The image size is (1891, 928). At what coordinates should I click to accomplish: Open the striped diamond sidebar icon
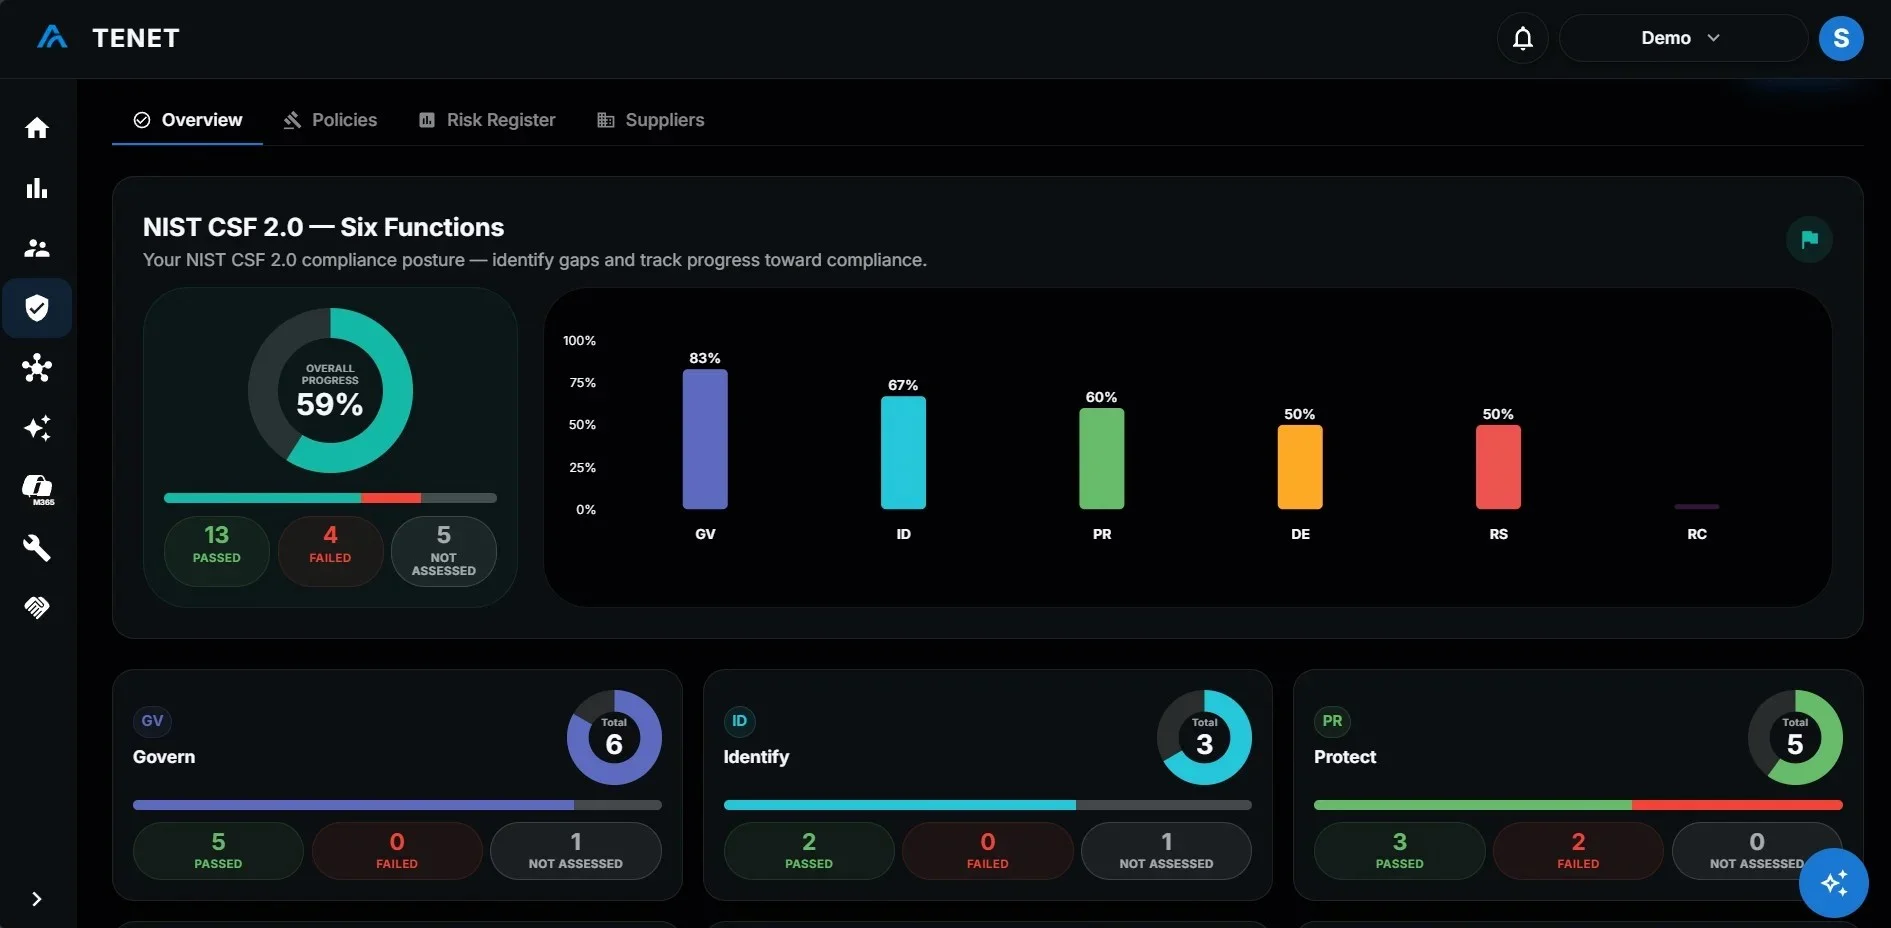[37, 607]
